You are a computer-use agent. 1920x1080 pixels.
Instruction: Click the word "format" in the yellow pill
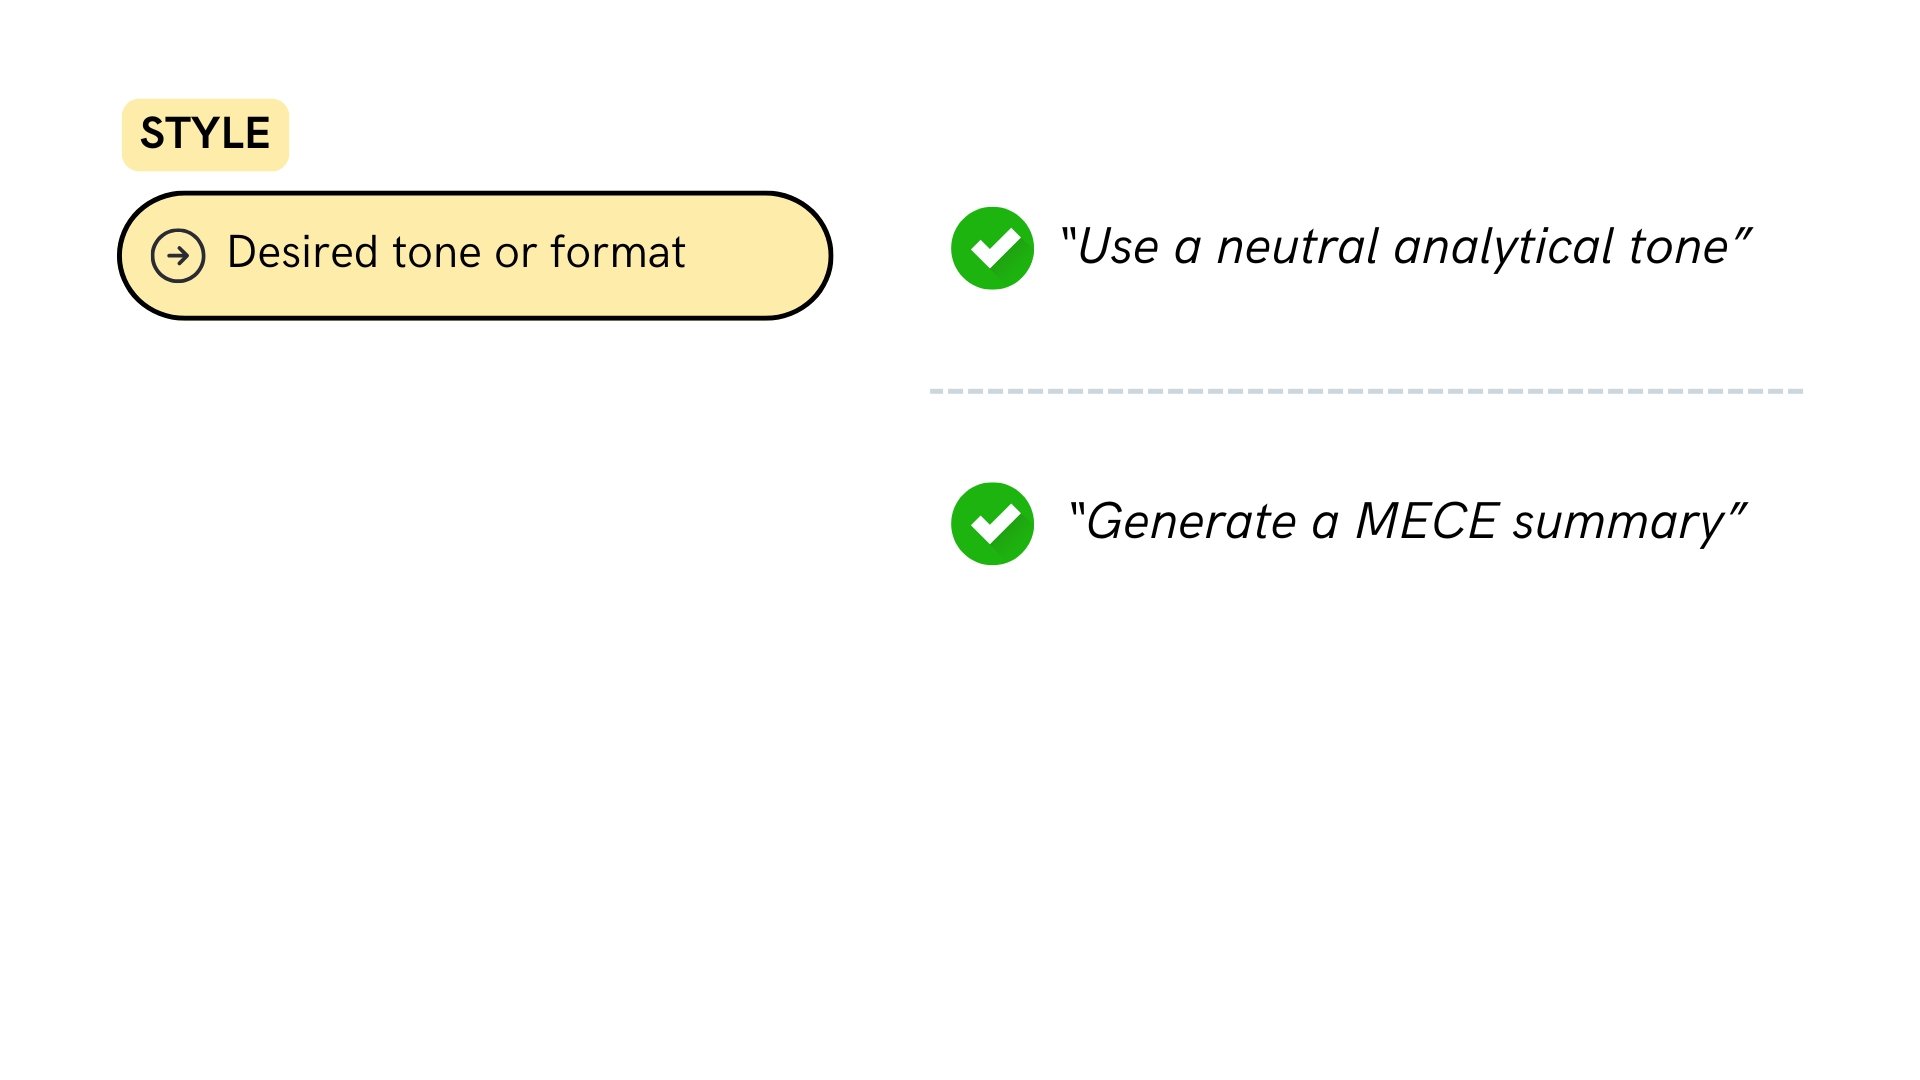[618, 252]
